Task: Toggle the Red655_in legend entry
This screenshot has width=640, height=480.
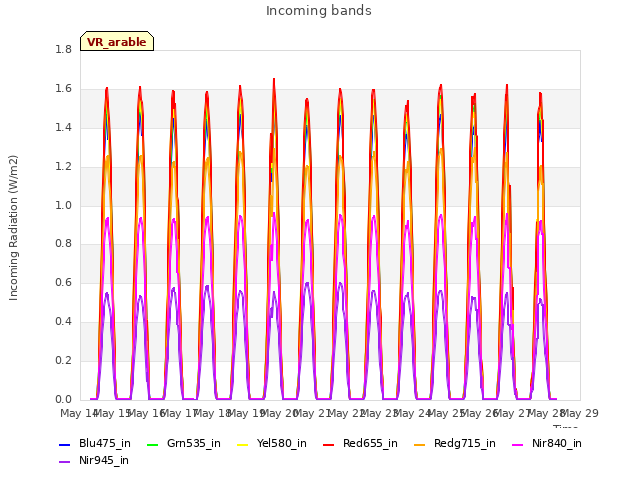Action: point(360,443)
